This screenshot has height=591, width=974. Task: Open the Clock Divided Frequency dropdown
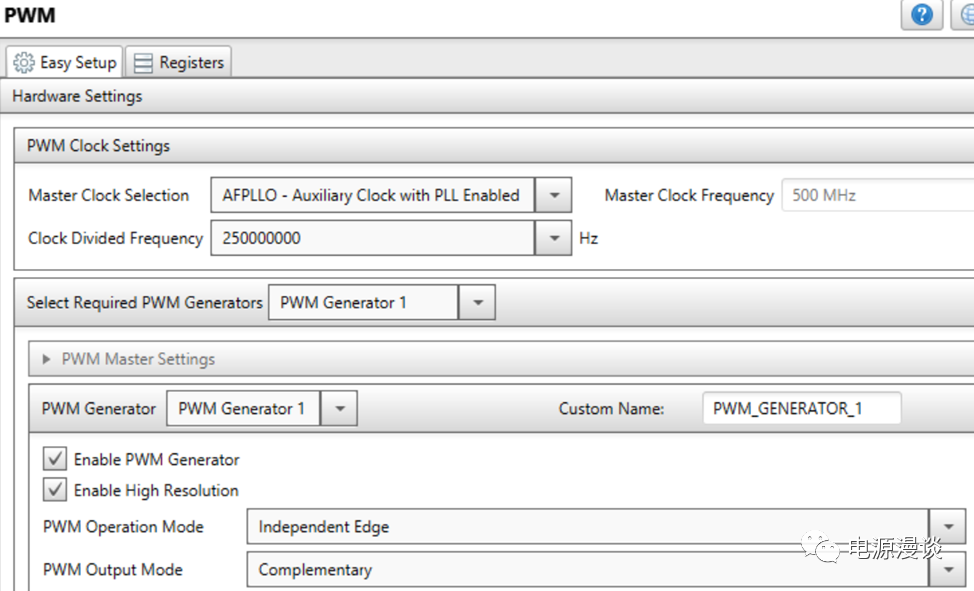pyautogui.click(x=553, y=239)
